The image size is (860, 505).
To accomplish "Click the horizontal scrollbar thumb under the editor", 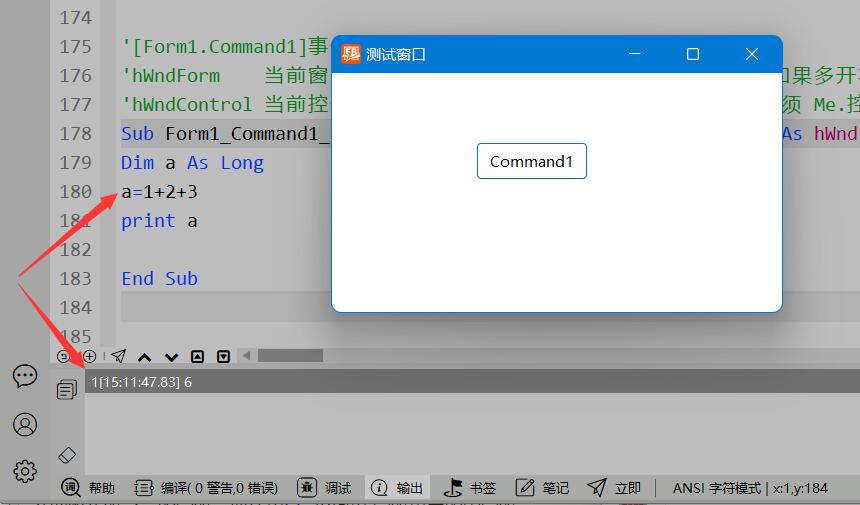I will pyautogui.click(x=290, y=356).
